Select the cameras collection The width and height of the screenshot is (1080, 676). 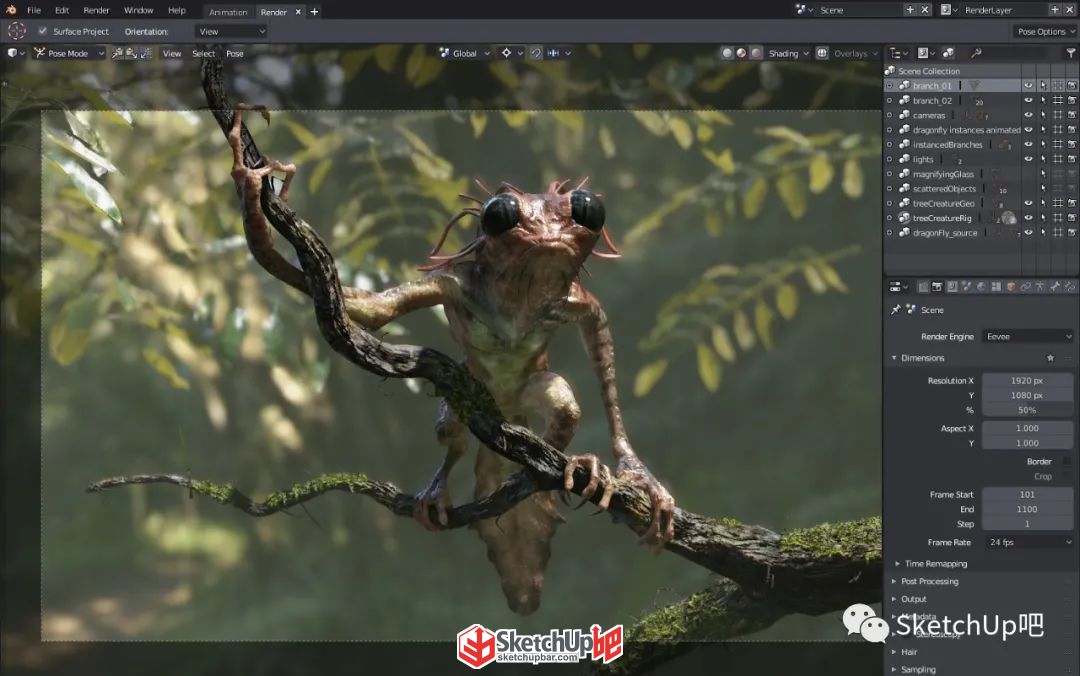point(928,115)
